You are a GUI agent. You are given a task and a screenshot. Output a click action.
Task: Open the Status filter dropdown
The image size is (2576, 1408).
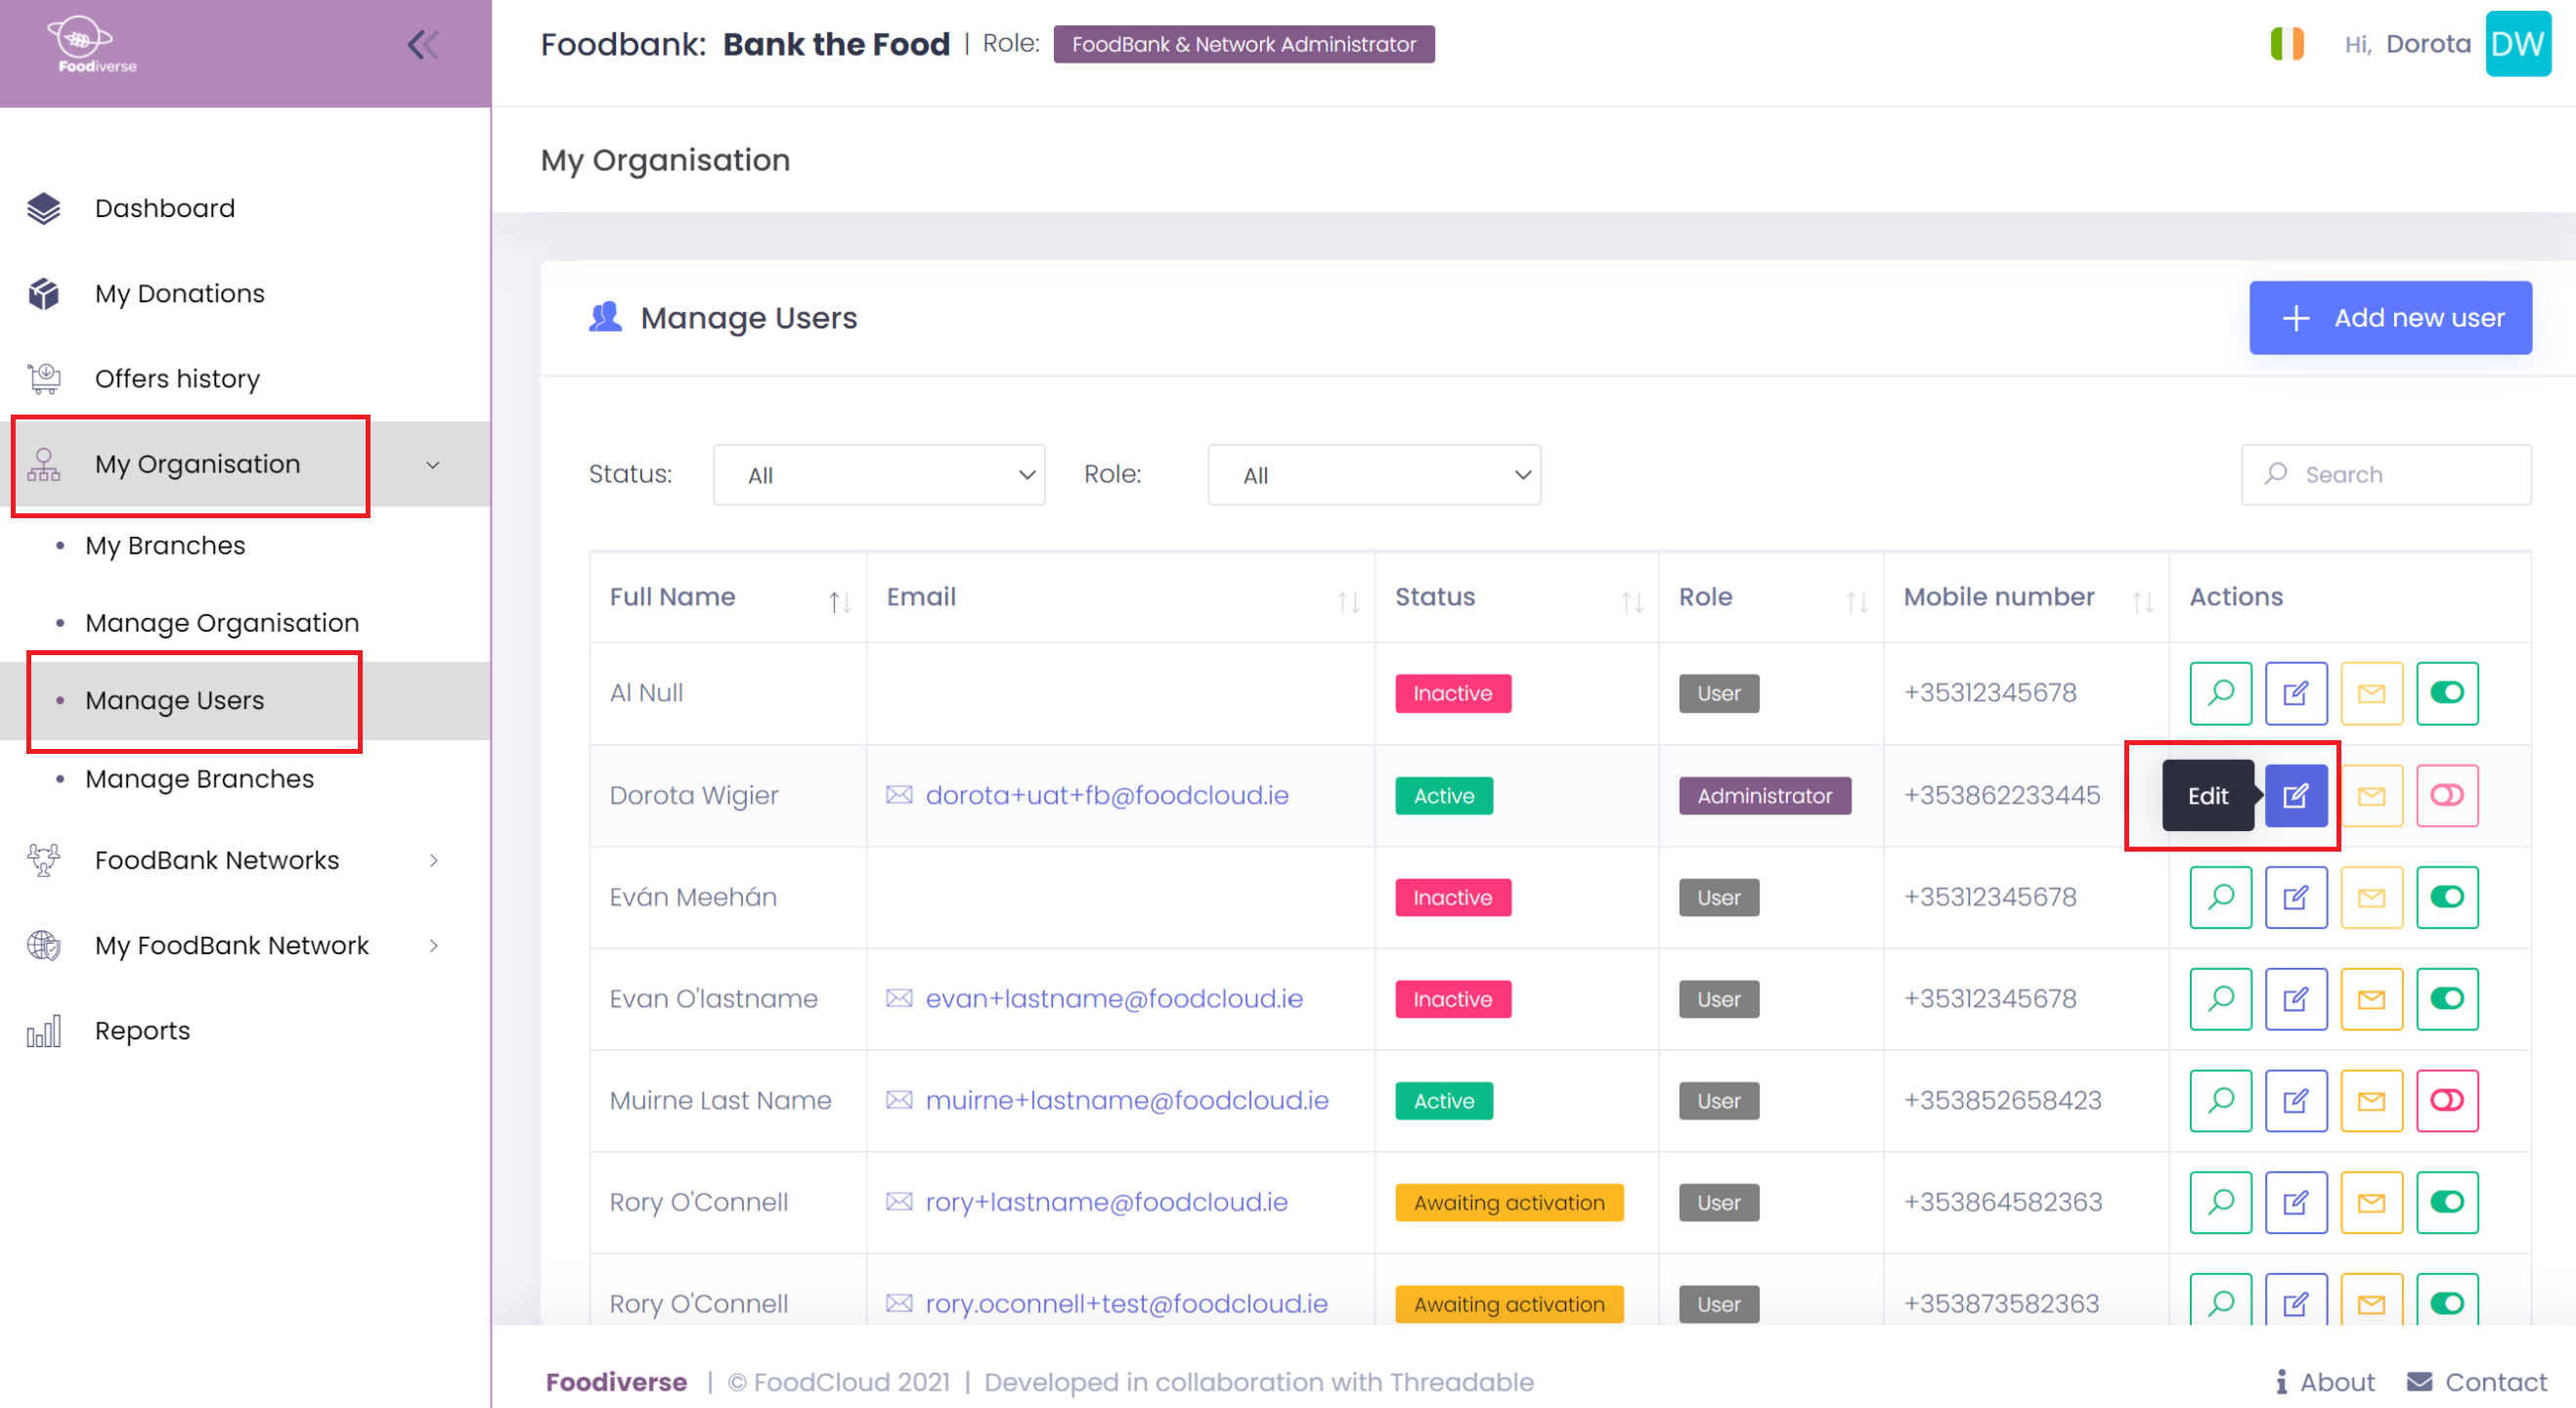[878, 475]
